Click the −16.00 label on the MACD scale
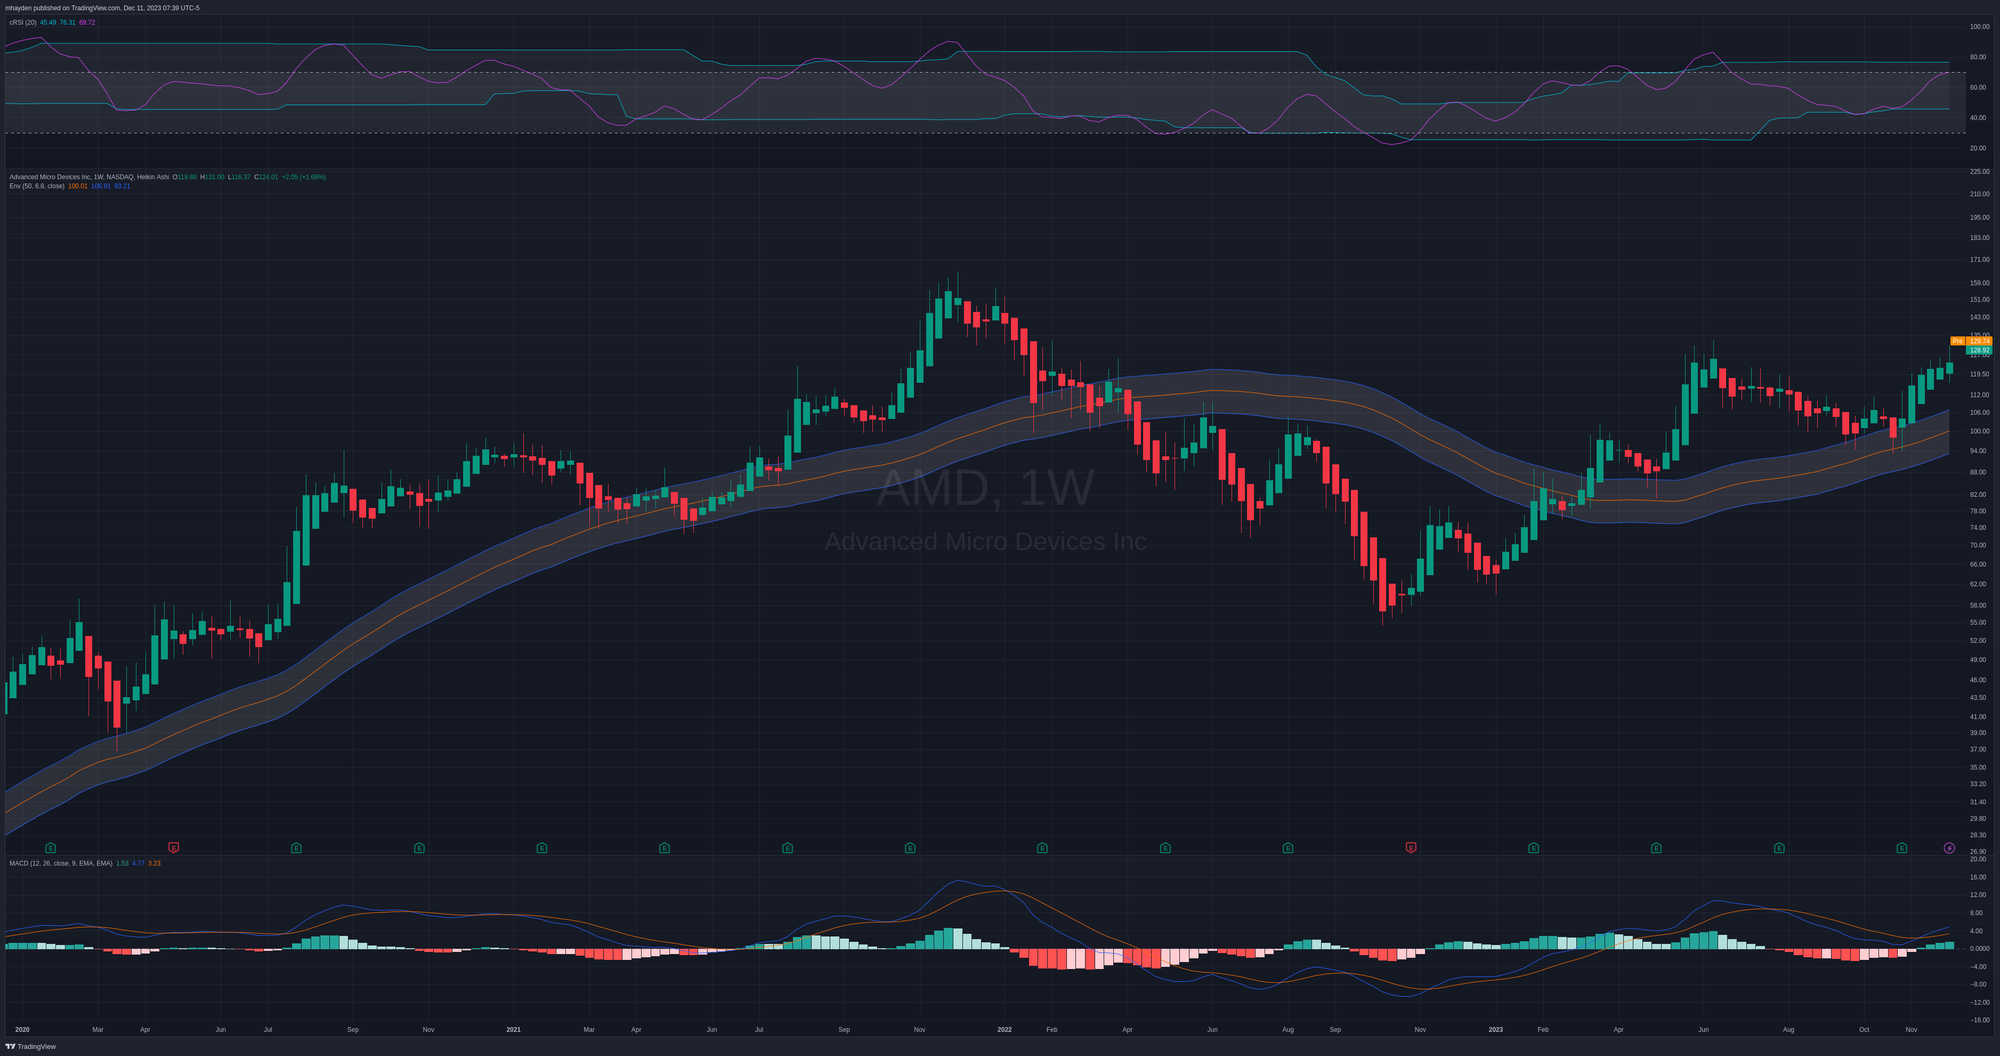Image resolution: width=2000 pixels, height=1056 pixels. pyautogui.click(x=1978, y=1020)
